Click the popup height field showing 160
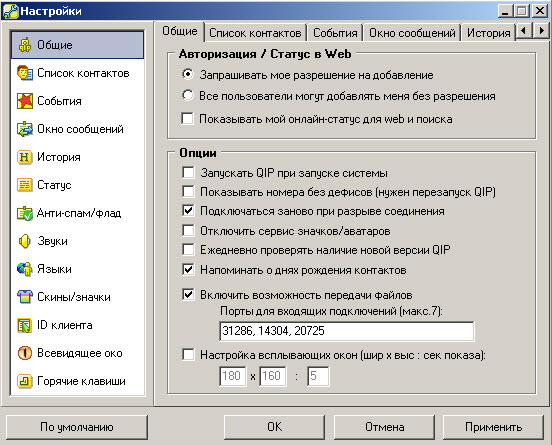 pyautogui.click(x=272, y=376)
